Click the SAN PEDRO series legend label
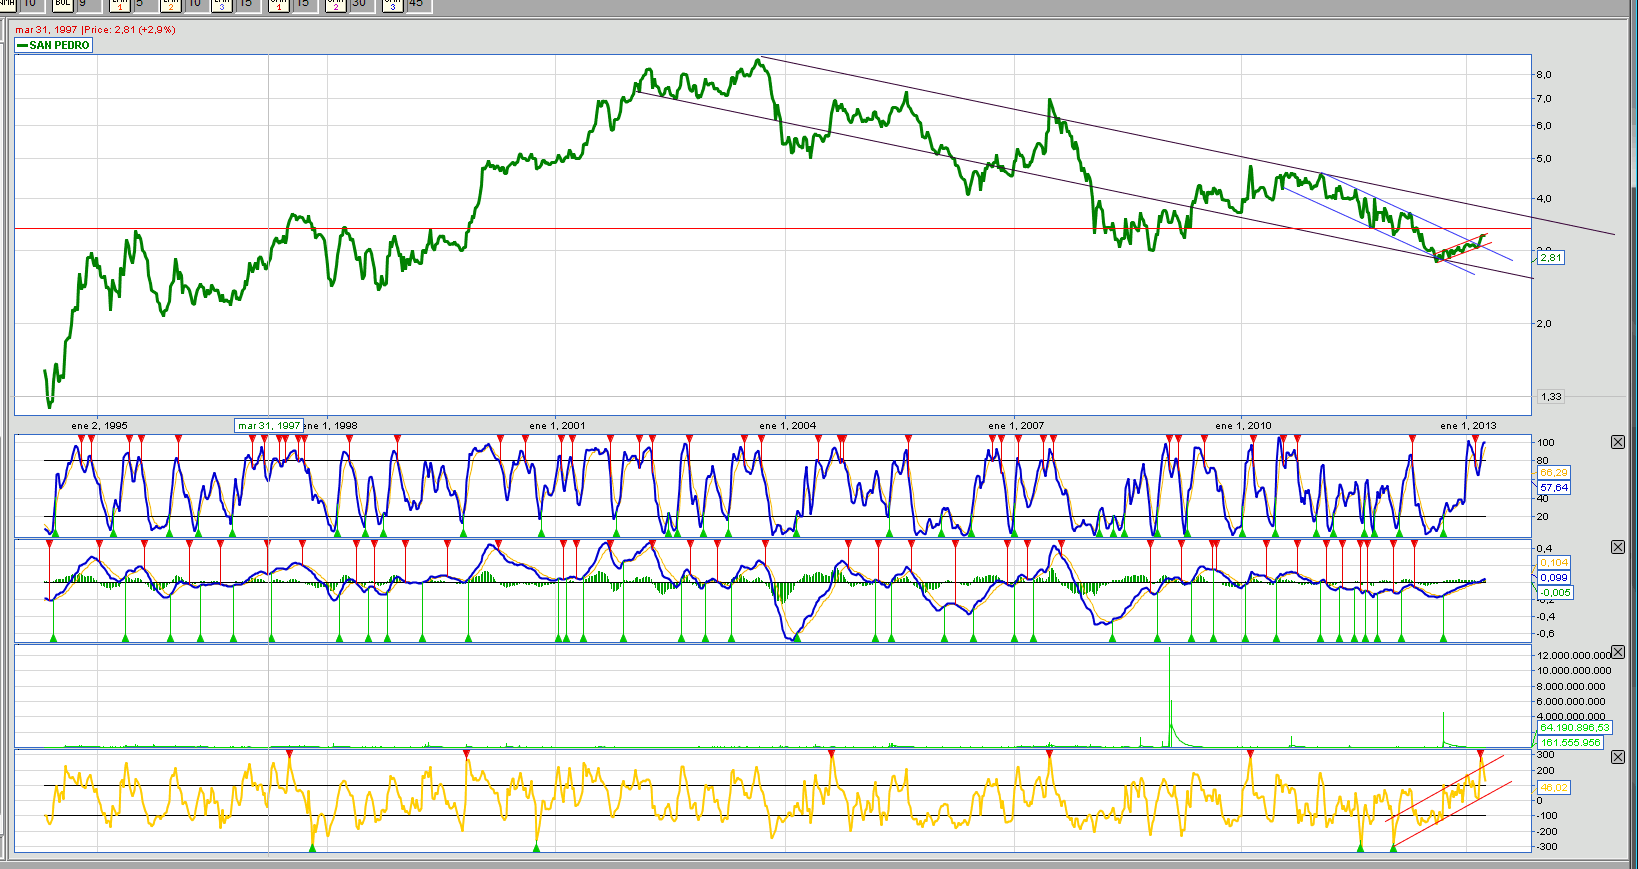This screenshot has height=869, width=1638. [54, 45]
